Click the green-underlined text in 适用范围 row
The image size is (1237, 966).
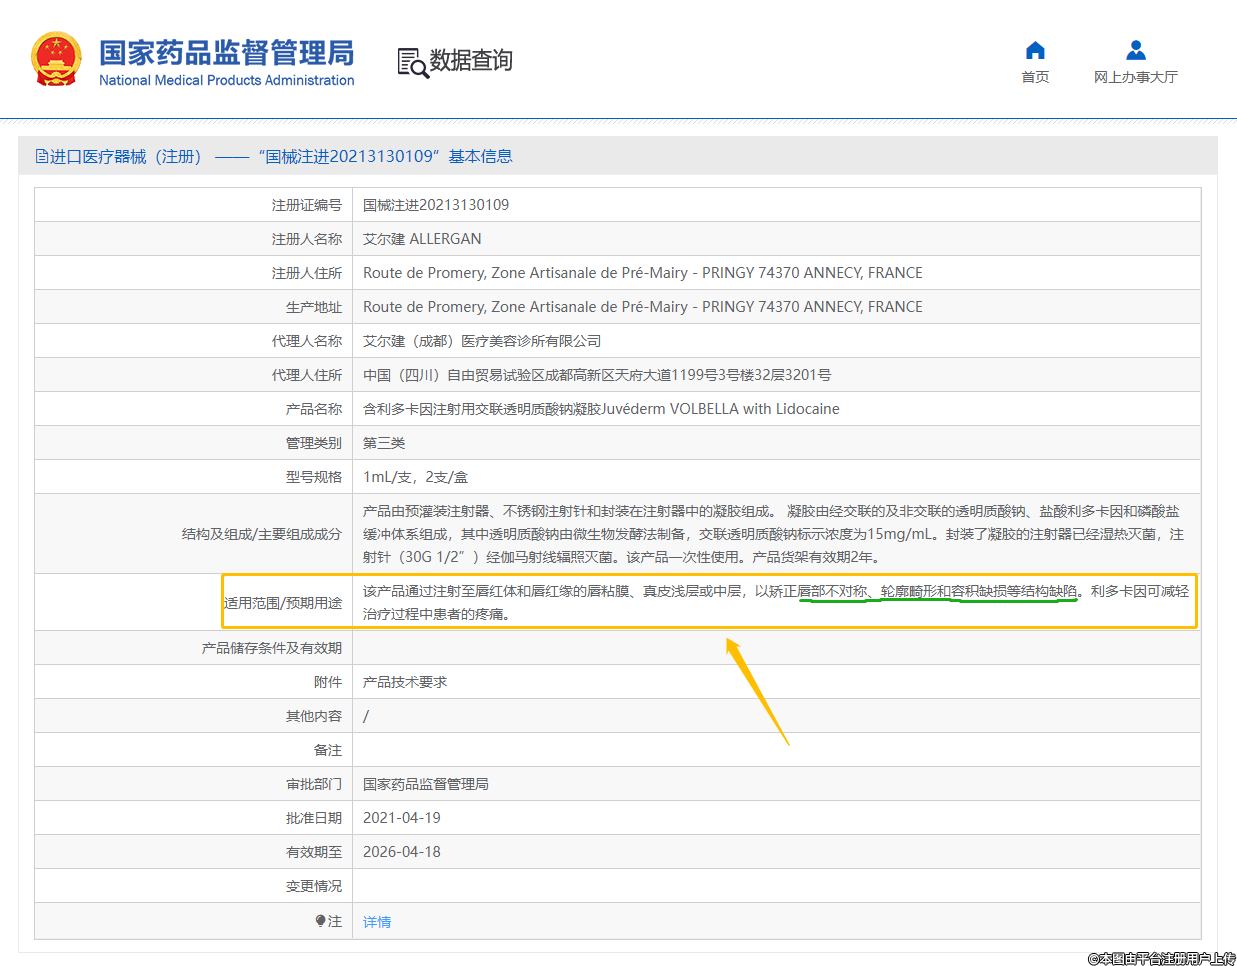pyautogui.click(x=937, y=592)
